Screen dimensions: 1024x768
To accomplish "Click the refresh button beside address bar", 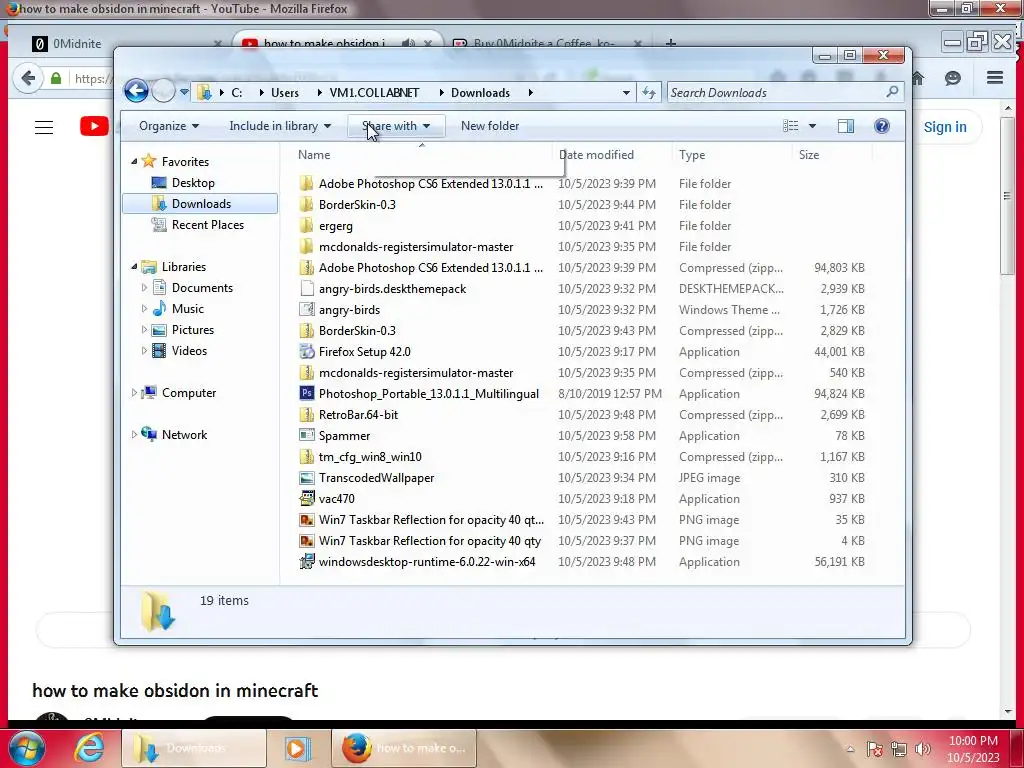I will pos(648,92).
